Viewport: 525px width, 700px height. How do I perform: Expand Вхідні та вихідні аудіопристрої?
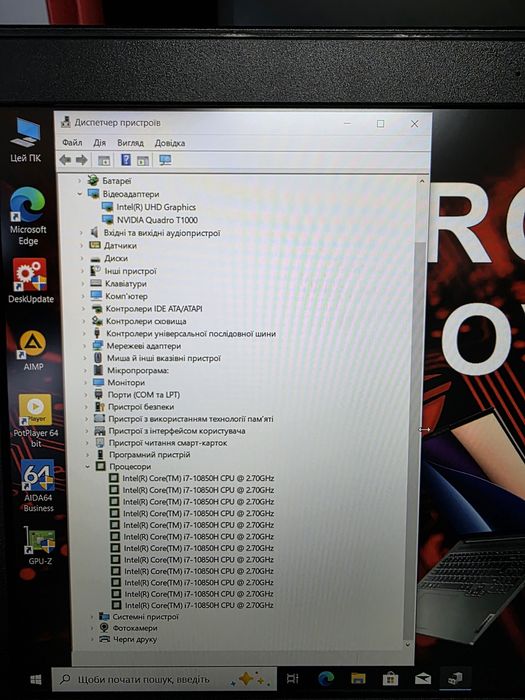click(81, 233)
